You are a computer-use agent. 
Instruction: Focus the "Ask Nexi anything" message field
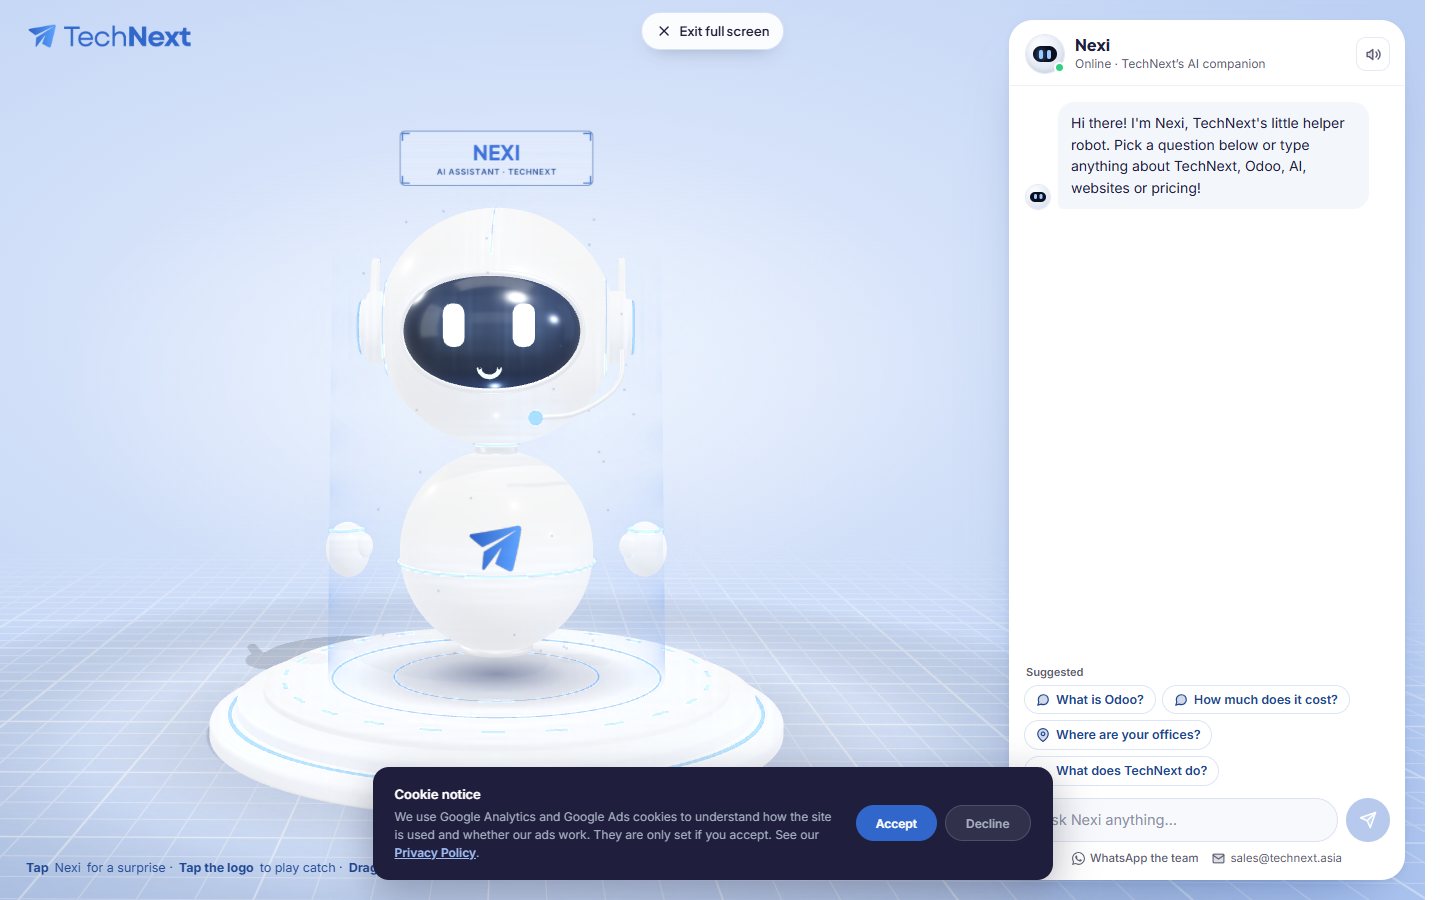point(1190,820)
